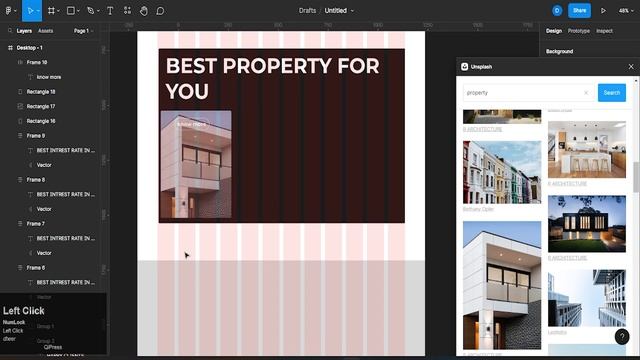The height and width of the screenshot is (360, 640).
Task: Click the Frame 6 layer icon
Action: (20, 268)
